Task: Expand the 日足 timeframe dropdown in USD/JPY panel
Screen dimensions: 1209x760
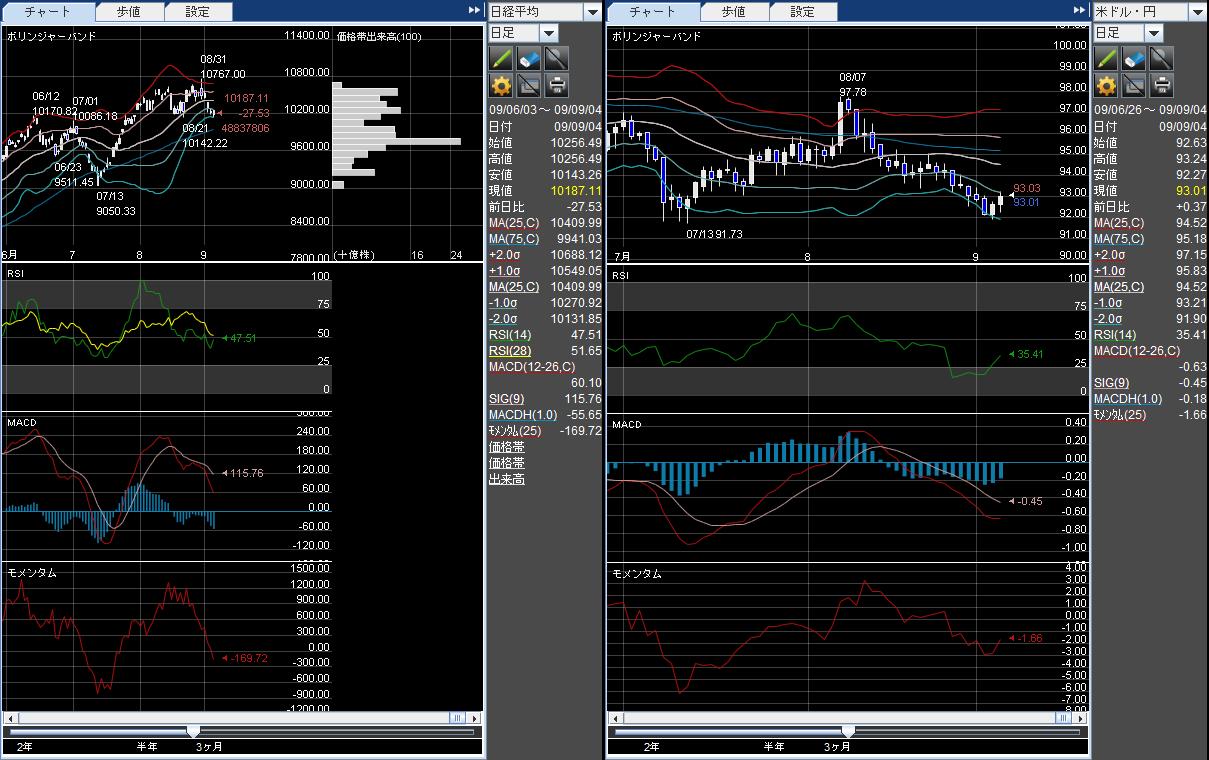Action: pyautogui.click(x=1155, y=33)
